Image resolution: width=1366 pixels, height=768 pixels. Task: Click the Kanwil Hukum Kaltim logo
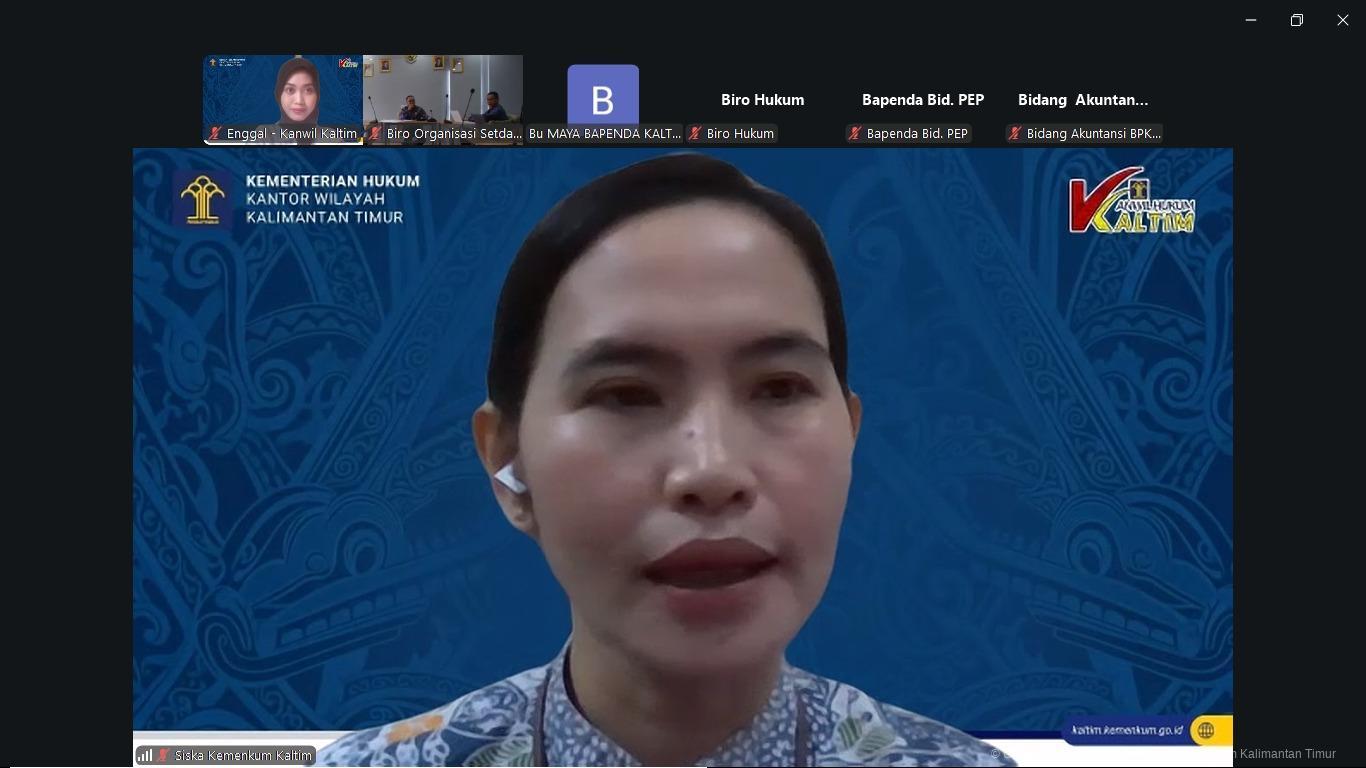click(x=1131, y=206)
